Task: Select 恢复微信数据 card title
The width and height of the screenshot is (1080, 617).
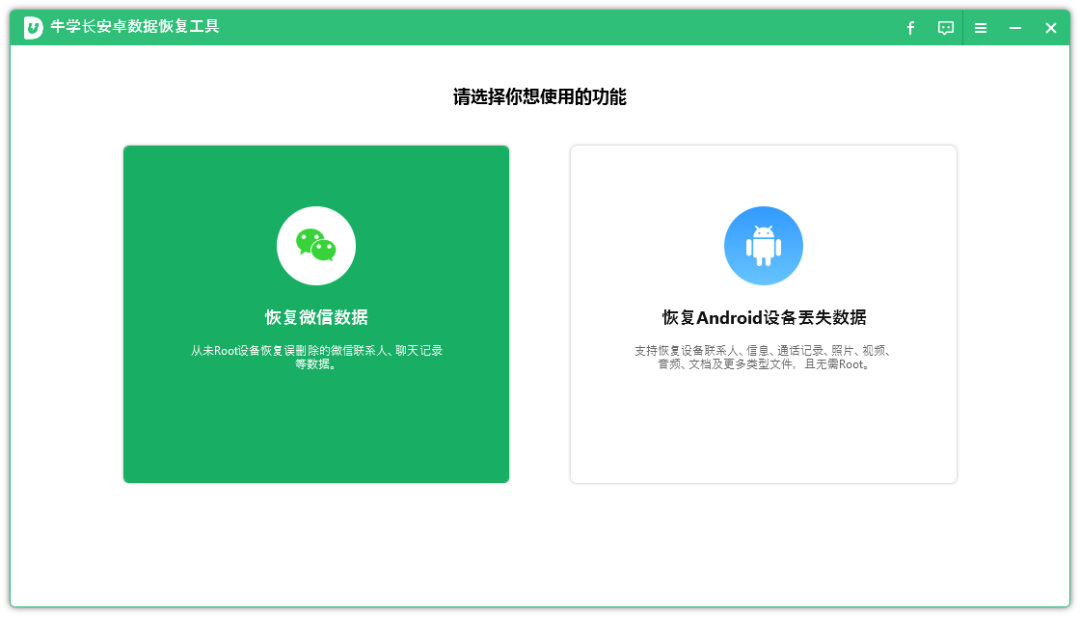Action: (316, 317)
